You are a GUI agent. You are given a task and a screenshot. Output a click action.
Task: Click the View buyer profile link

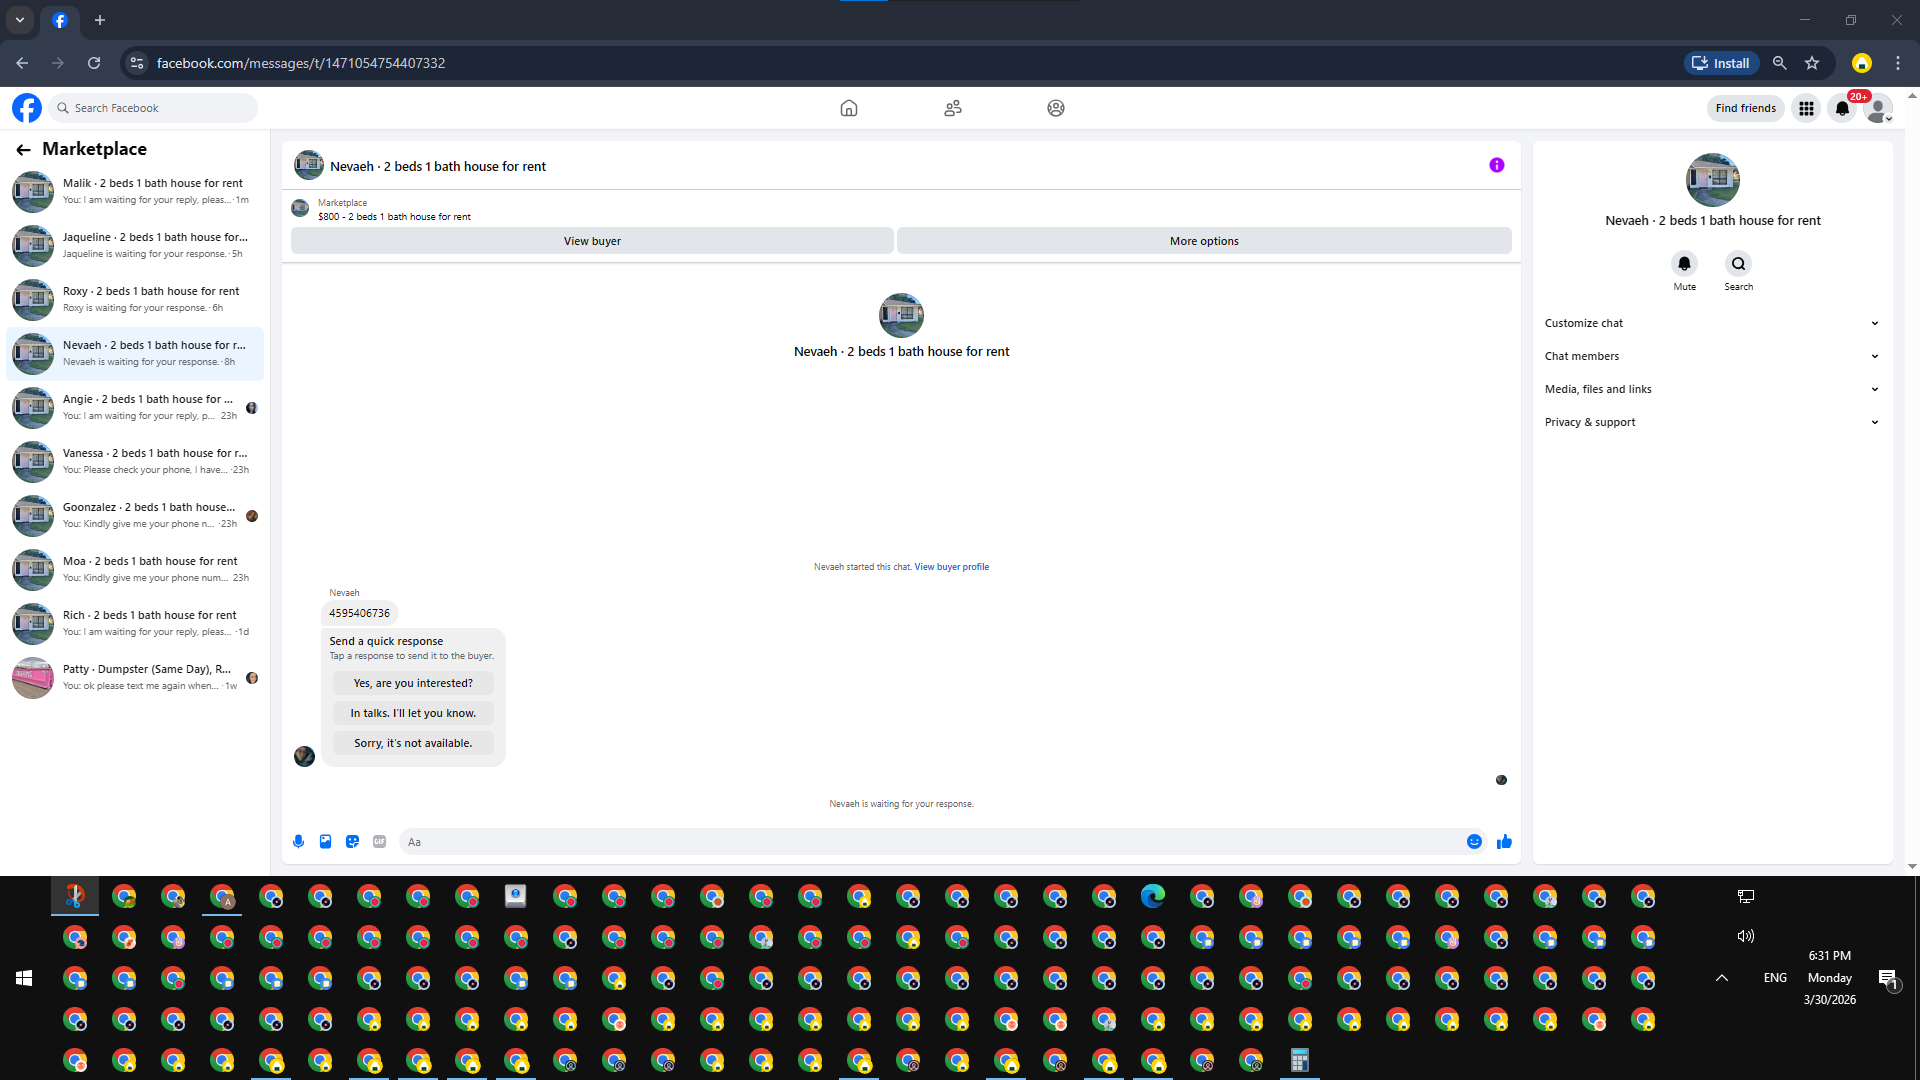(951, 567)
